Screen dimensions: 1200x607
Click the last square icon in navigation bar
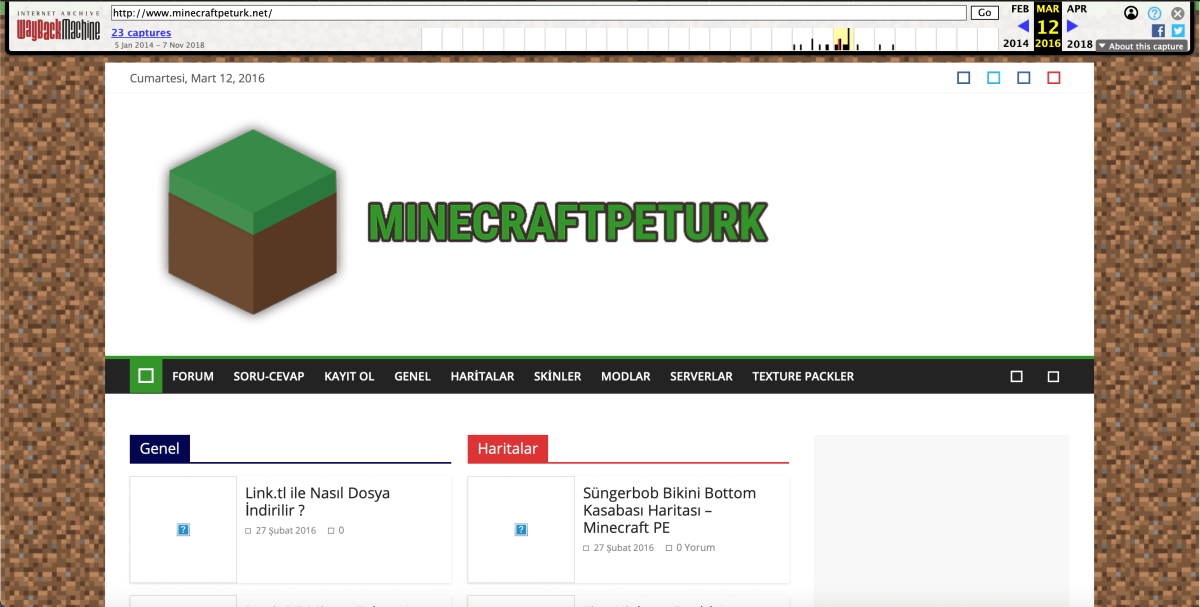coord(1053,377)
